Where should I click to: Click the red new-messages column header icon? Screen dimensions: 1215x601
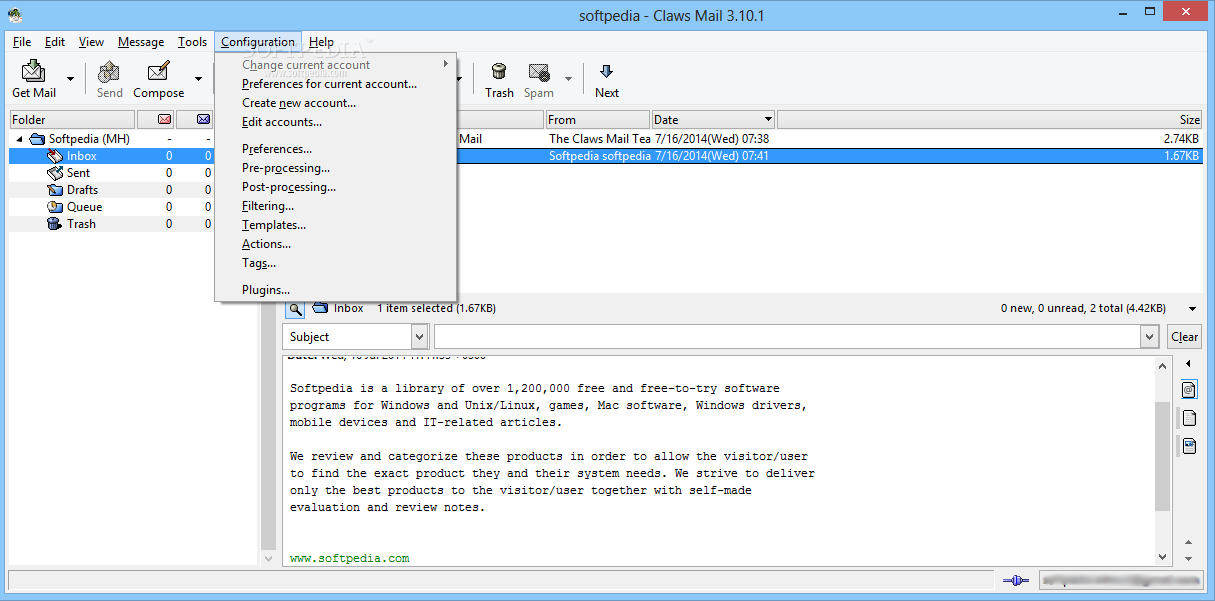pyautogui.click(x=164, y=120)
